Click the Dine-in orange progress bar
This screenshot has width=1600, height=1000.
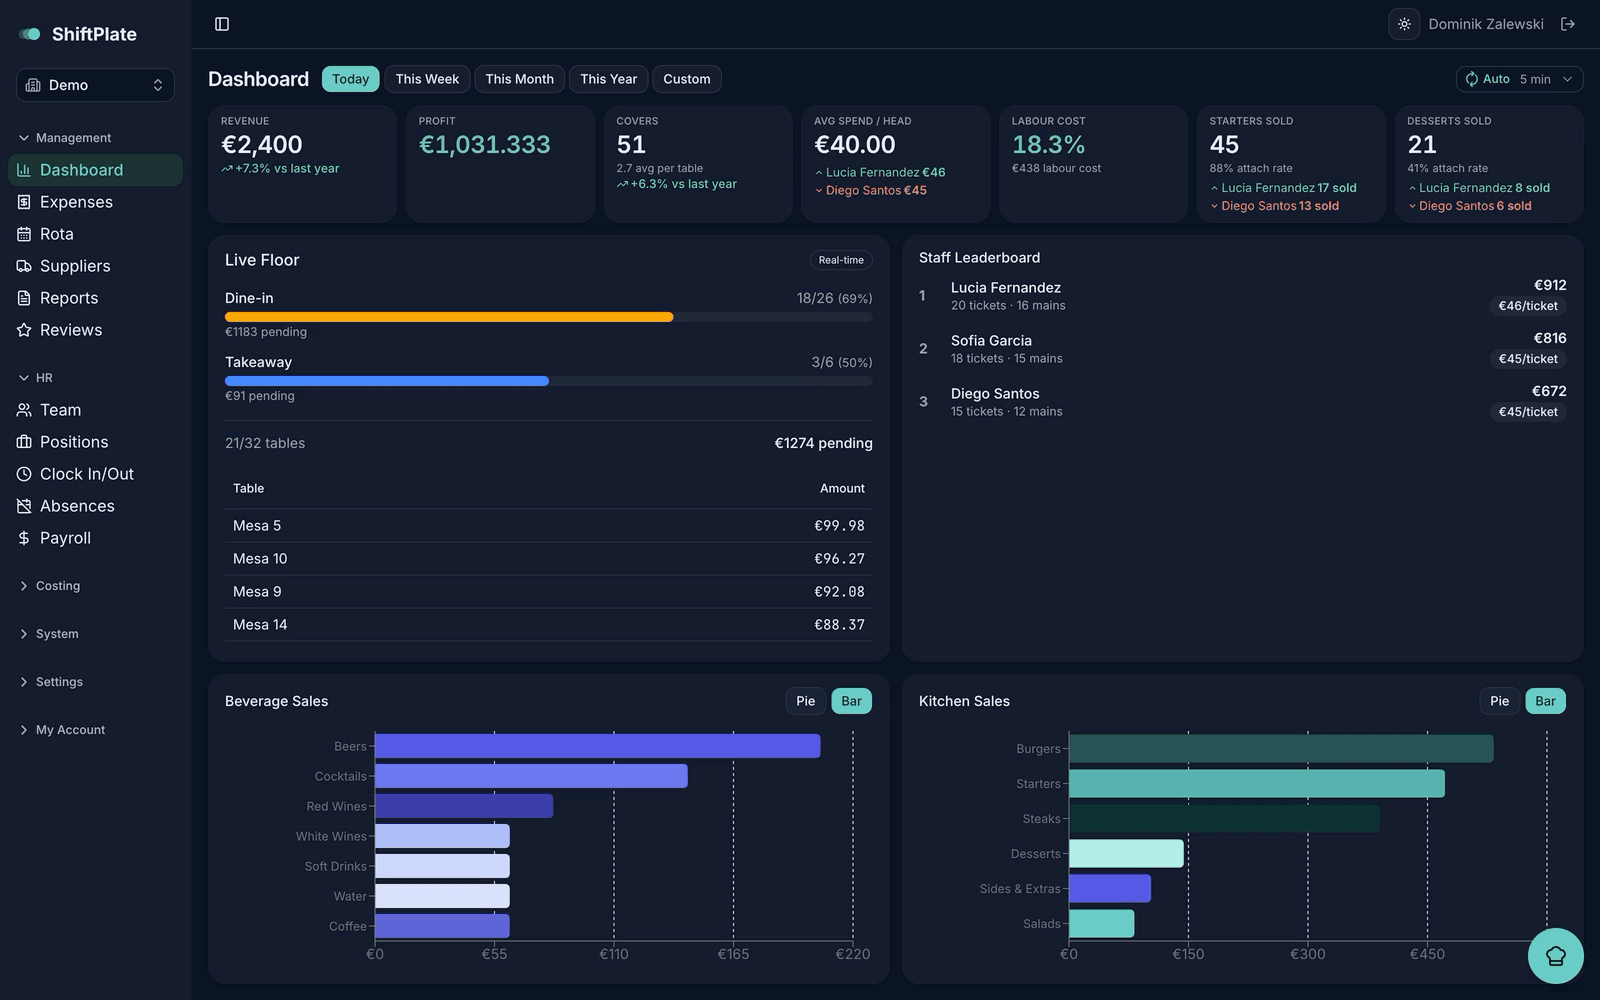(449, 317)
